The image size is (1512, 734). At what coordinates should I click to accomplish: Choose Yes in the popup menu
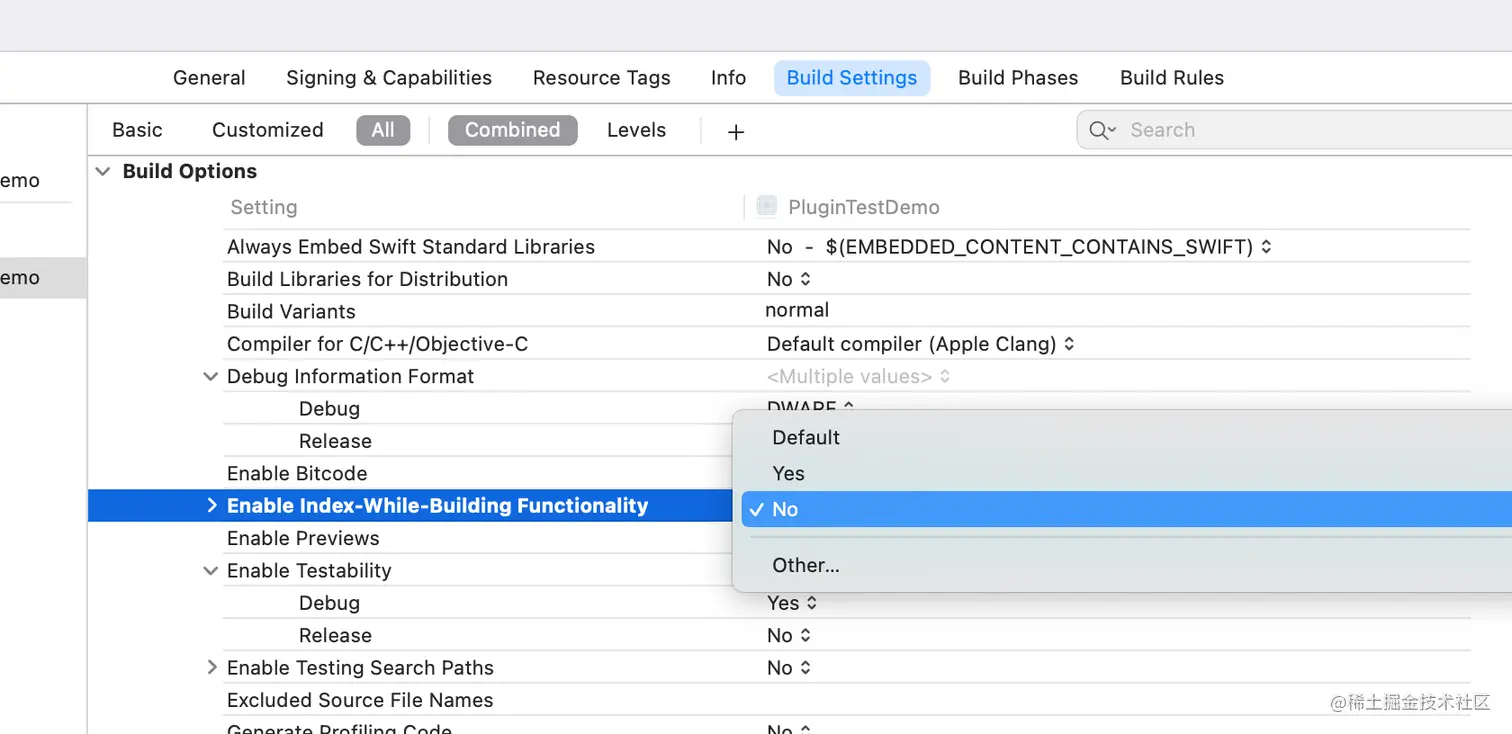(x=788, y=474)
